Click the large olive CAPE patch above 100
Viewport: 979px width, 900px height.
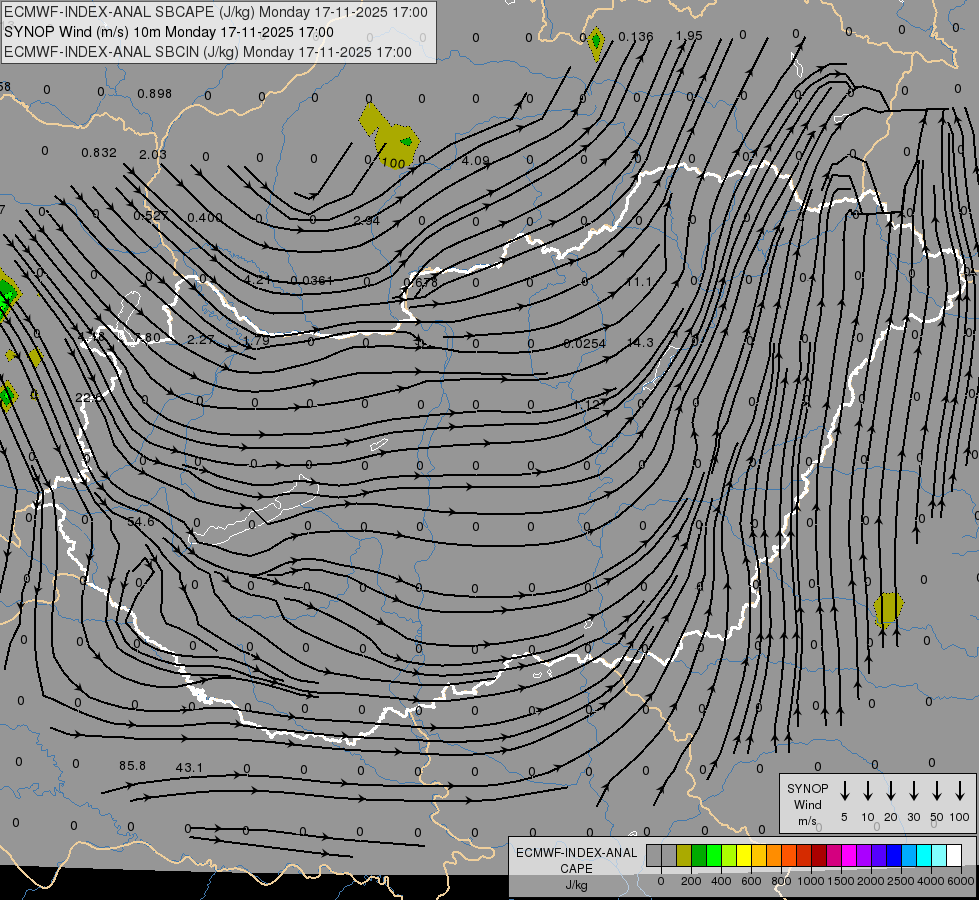coord(388,134)
